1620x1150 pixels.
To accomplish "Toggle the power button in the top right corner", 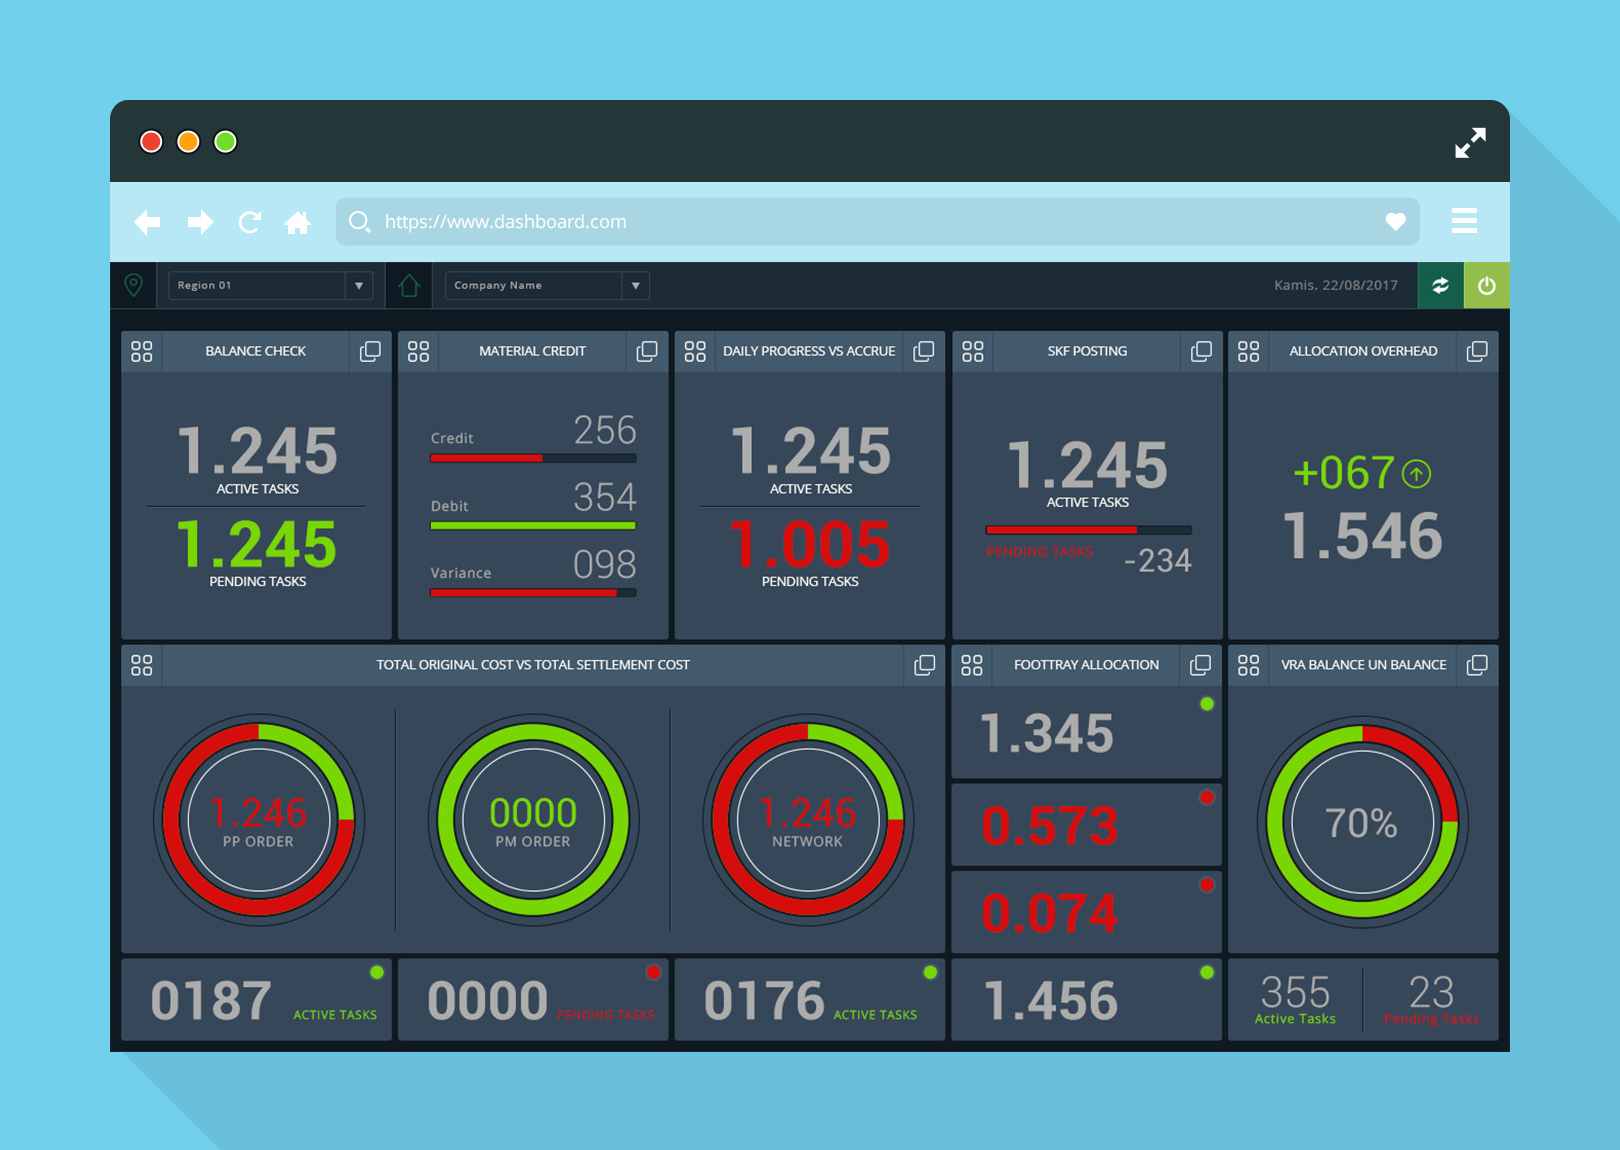I will (1487, 285).
